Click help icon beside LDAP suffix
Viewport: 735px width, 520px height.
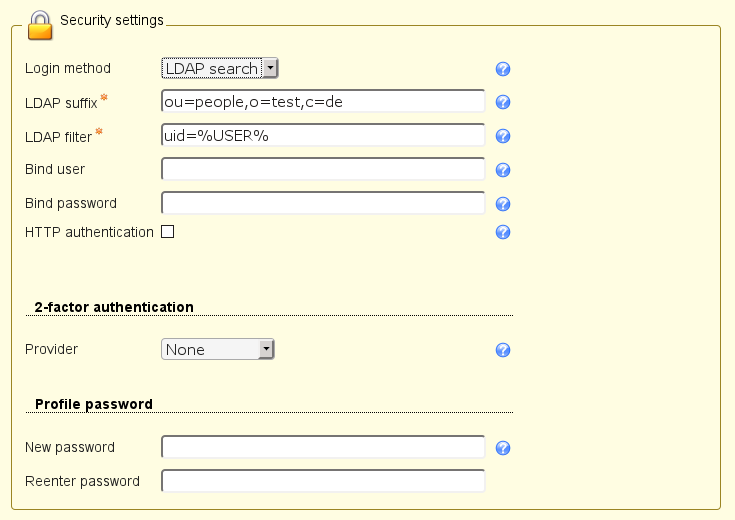pos(504,102)
